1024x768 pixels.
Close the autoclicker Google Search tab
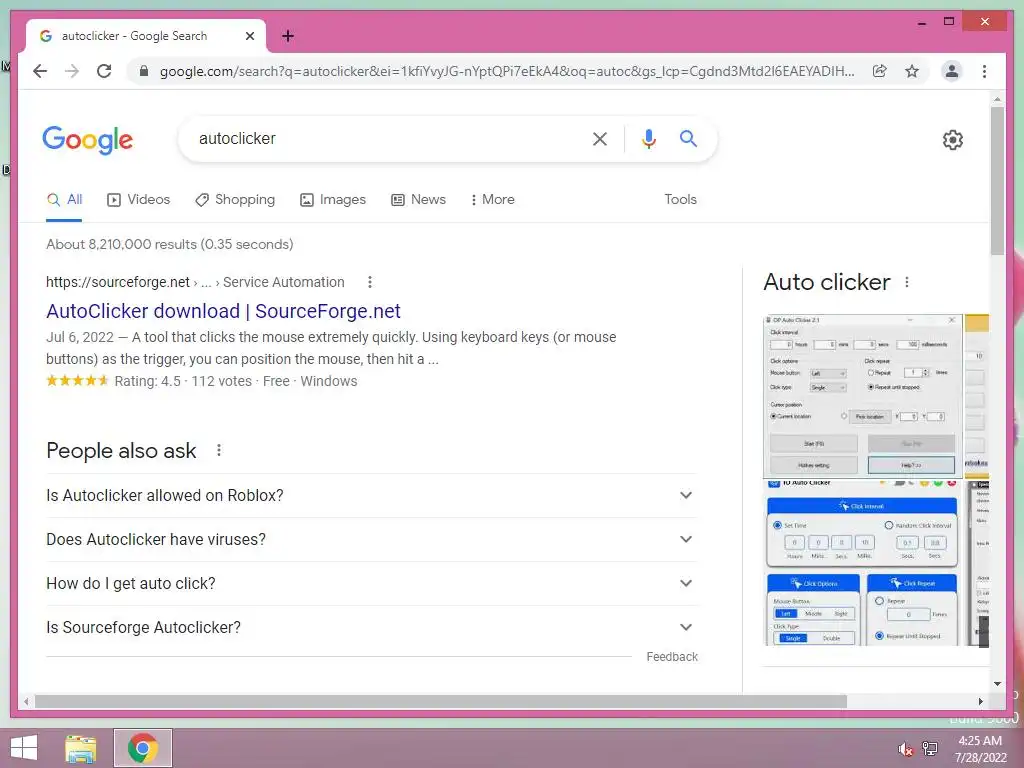click(x=249, y=36)
